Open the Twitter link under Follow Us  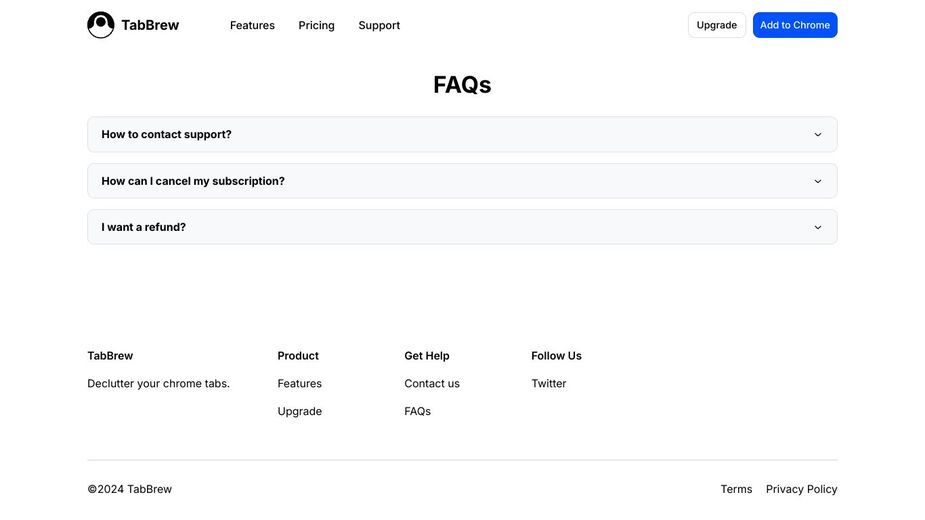[549, 384]
